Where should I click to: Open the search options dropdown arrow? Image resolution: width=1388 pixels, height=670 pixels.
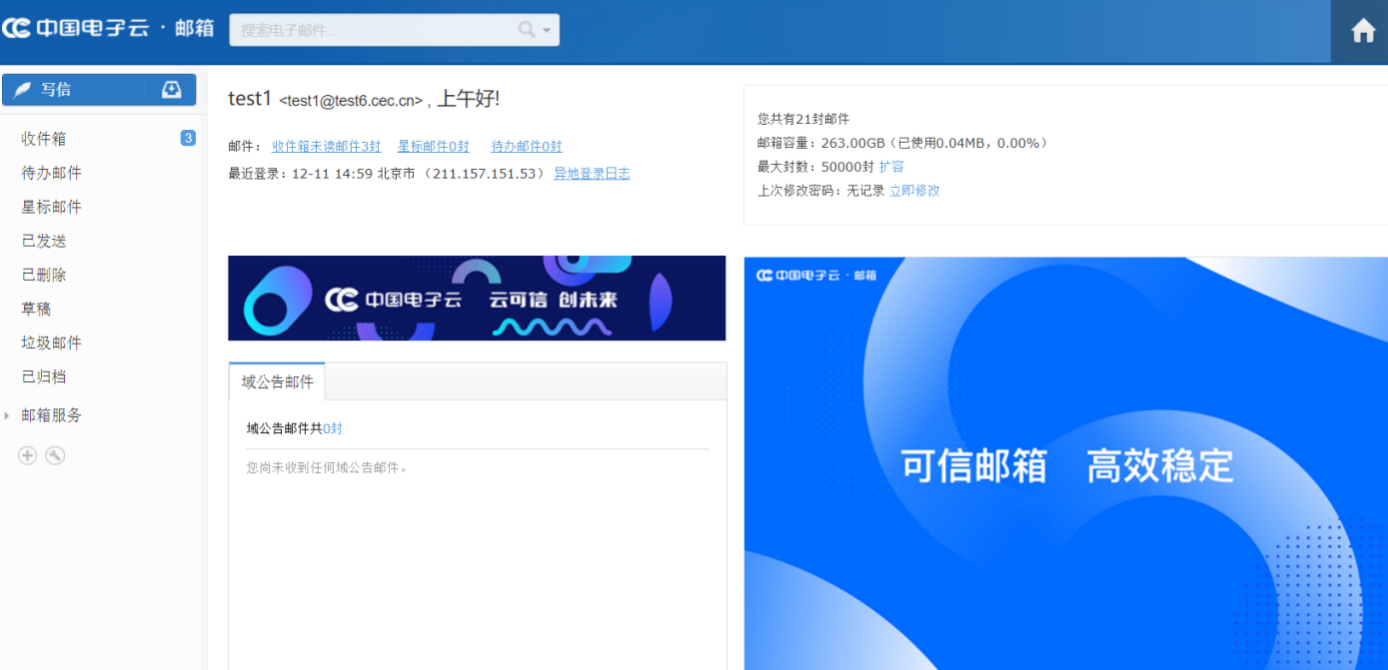(547, 31)
